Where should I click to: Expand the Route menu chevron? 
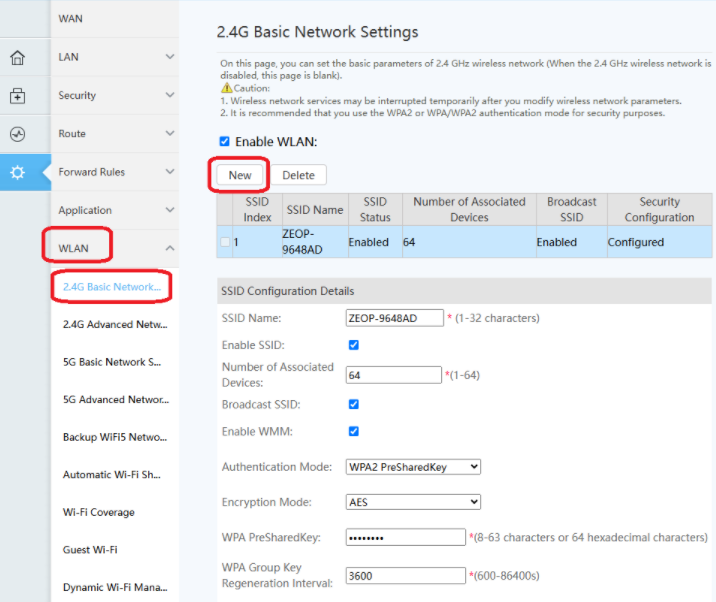click(170, 133)
